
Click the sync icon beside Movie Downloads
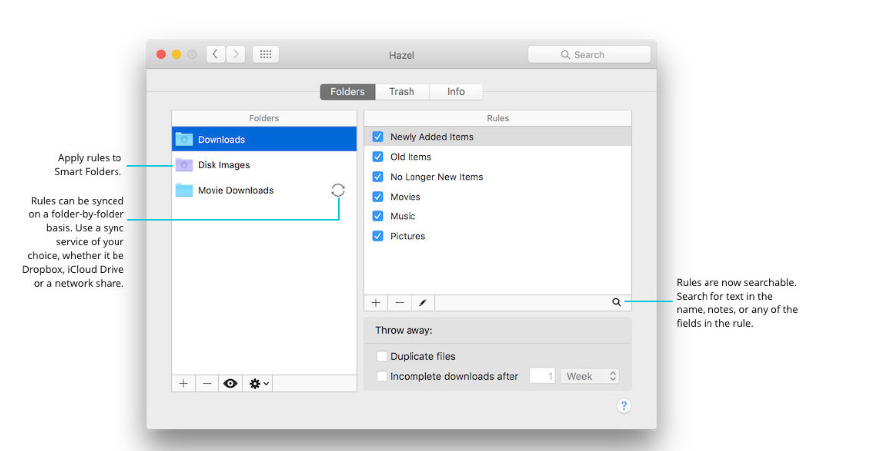coord(338,190)
